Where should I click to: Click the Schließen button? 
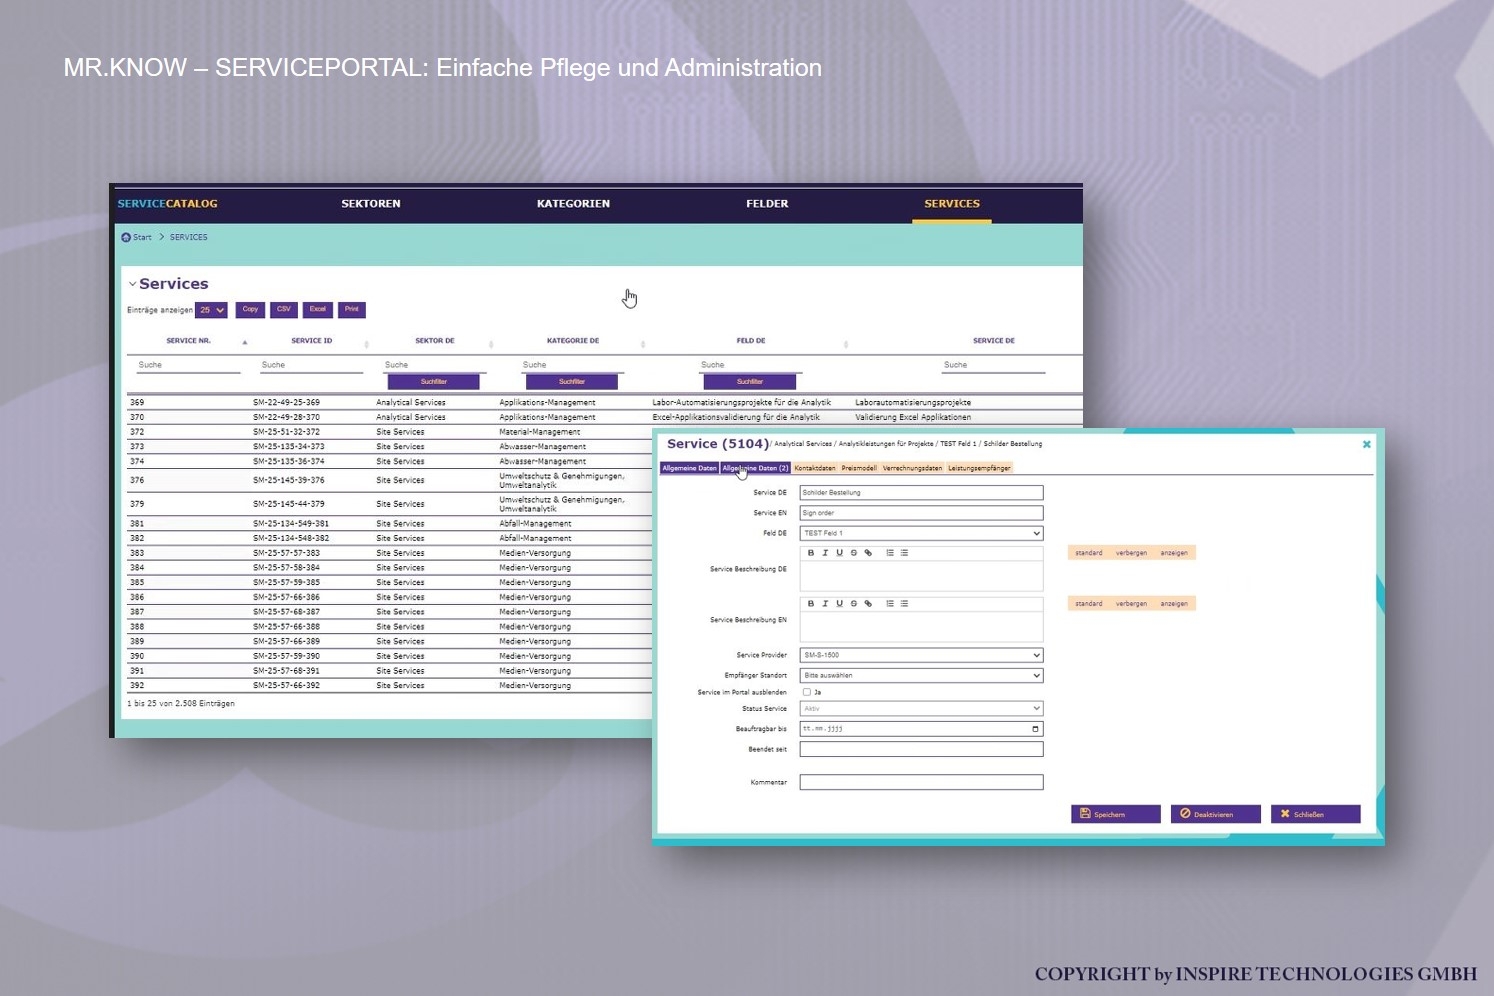1316,814
